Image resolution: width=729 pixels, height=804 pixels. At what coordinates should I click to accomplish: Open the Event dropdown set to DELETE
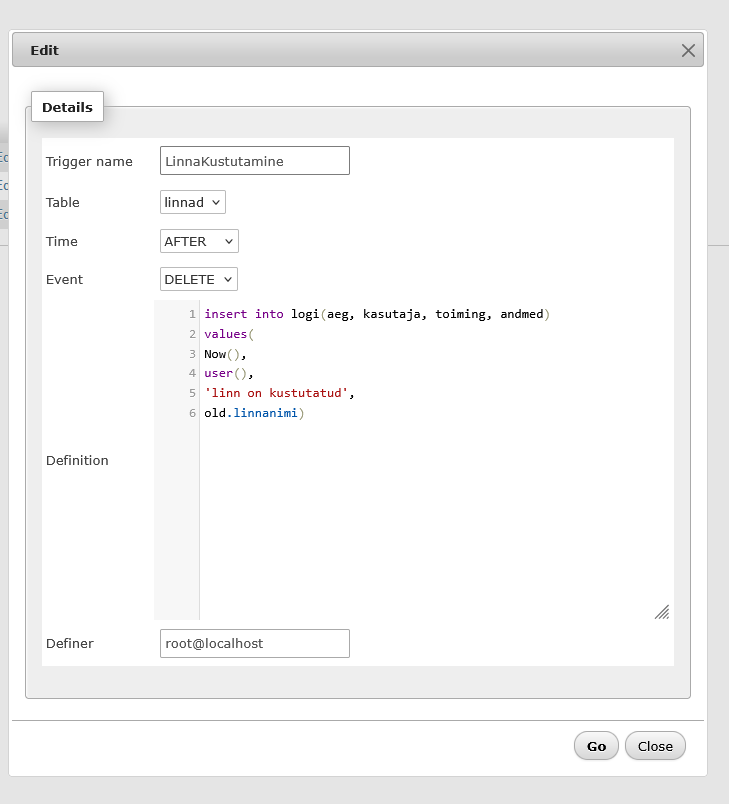tap(199, 280)
